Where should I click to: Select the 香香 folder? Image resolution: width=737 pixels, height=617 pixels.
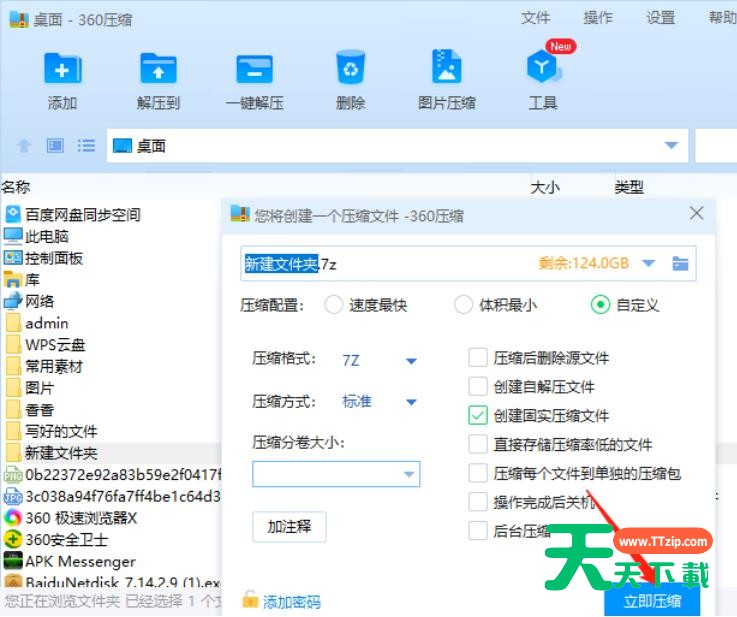pyautogui.click(x=29, y=409)
